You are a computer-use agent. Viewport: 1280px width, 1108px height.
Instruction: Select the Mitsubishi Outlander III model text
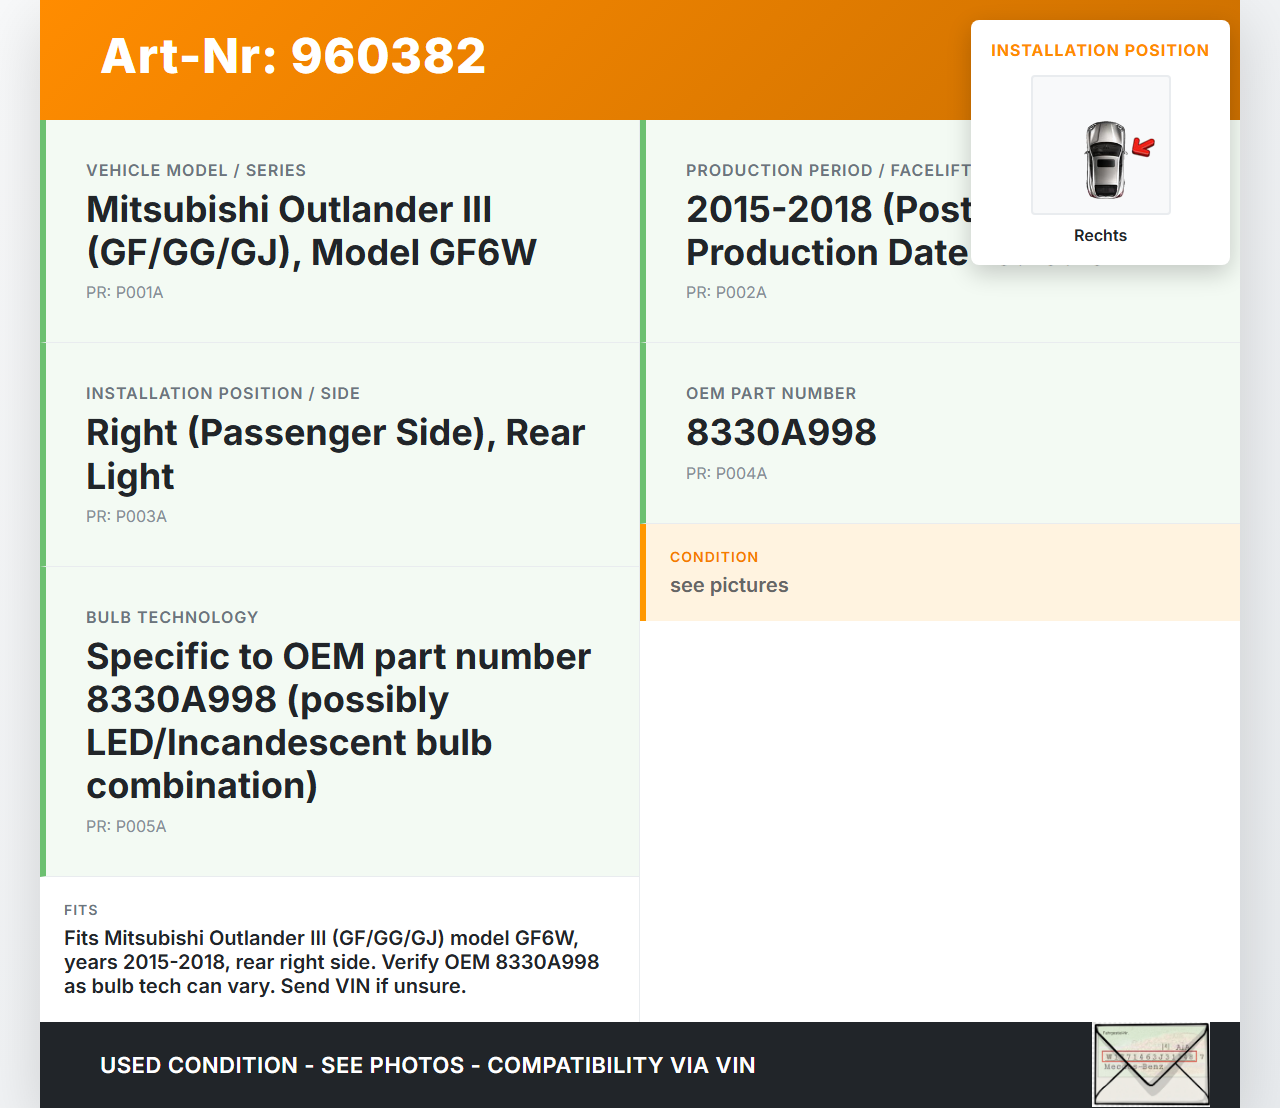pyautogui.click(x=311, y=231)
